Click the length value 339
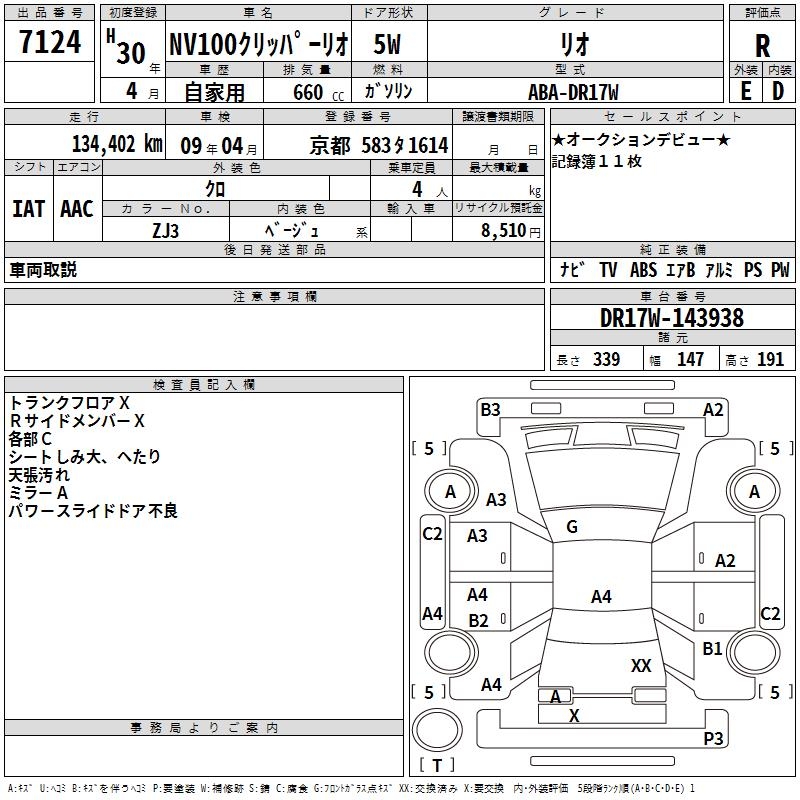This screenshot has height=800, width=800. coord(606,359)
